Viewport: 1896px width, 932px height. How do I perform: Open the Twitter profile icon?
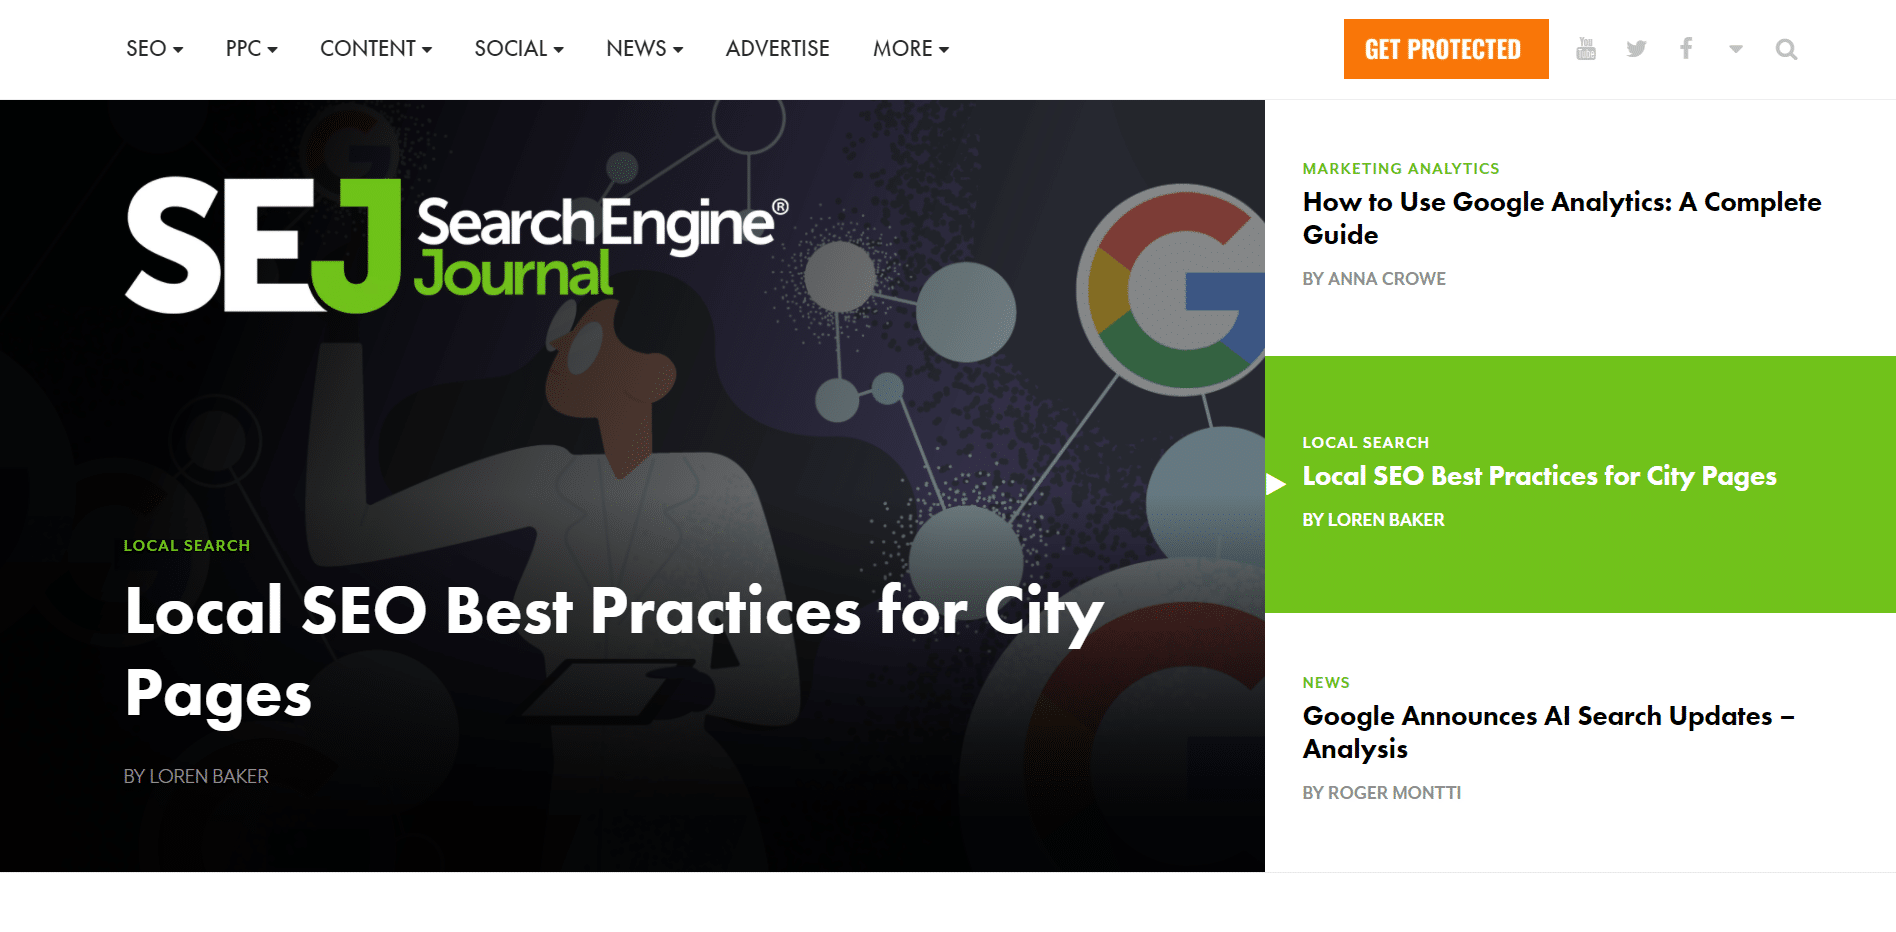tap(1636, 49)
